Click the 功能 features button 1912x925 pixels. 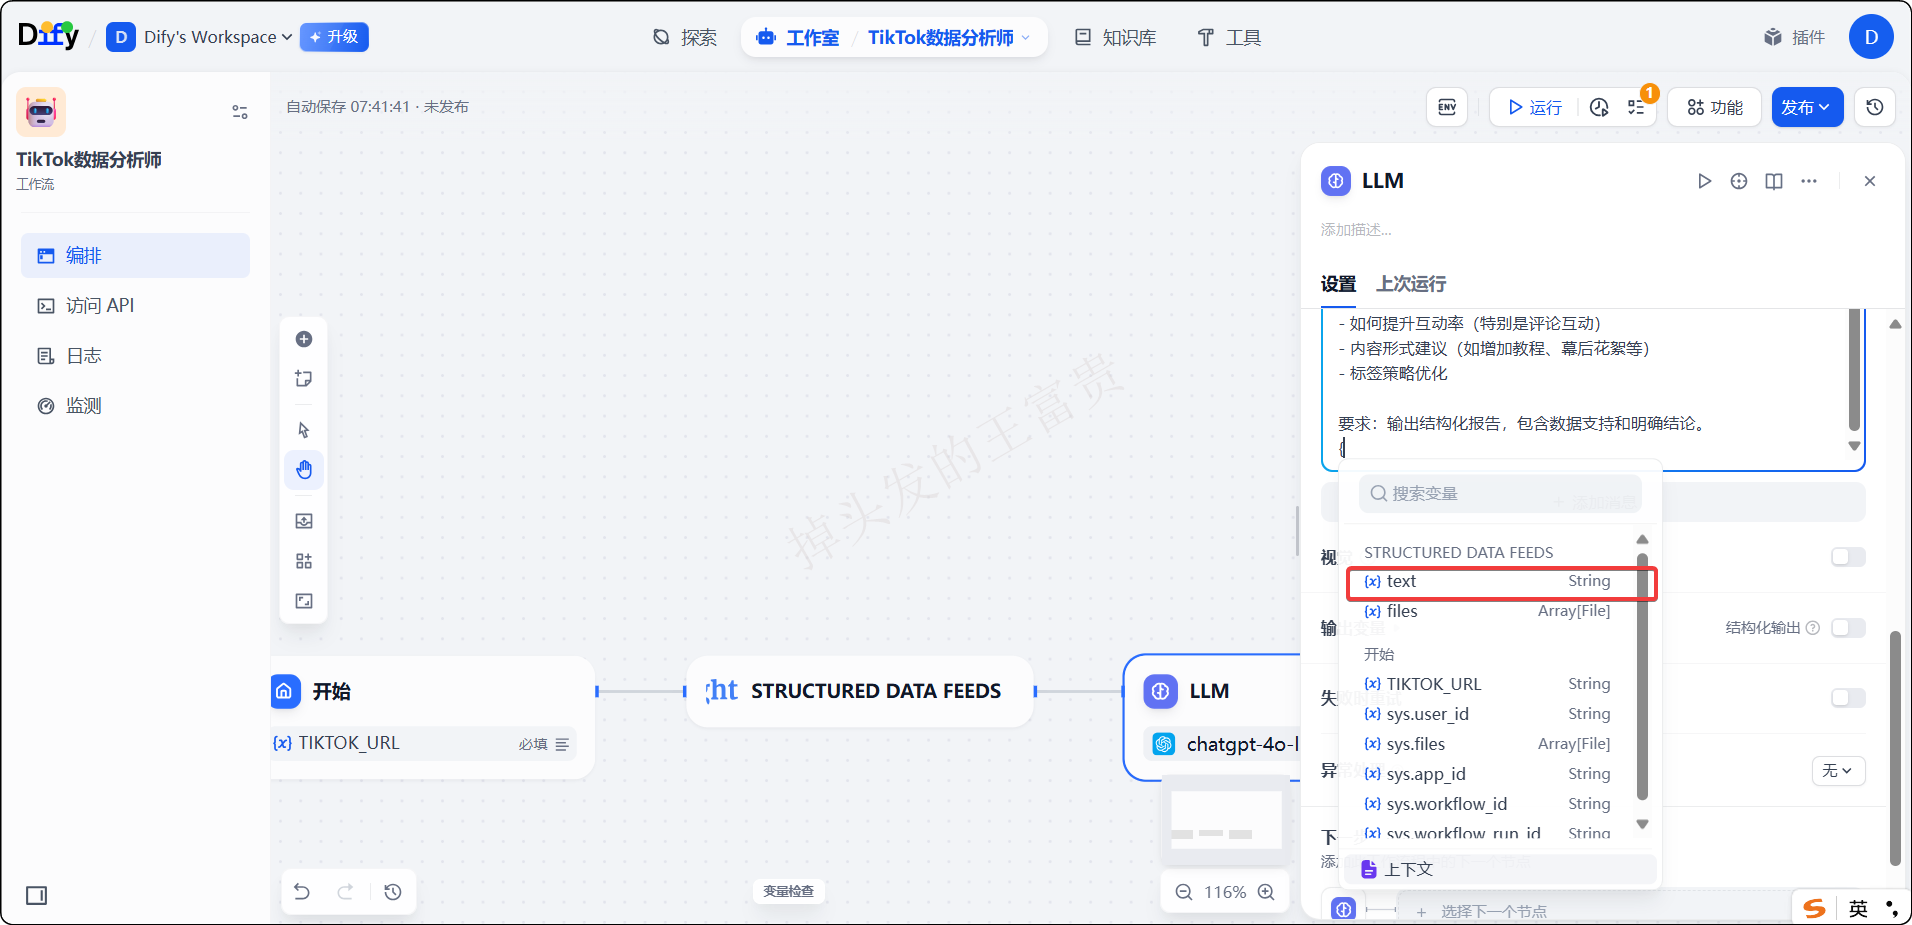pos(1715,107)
